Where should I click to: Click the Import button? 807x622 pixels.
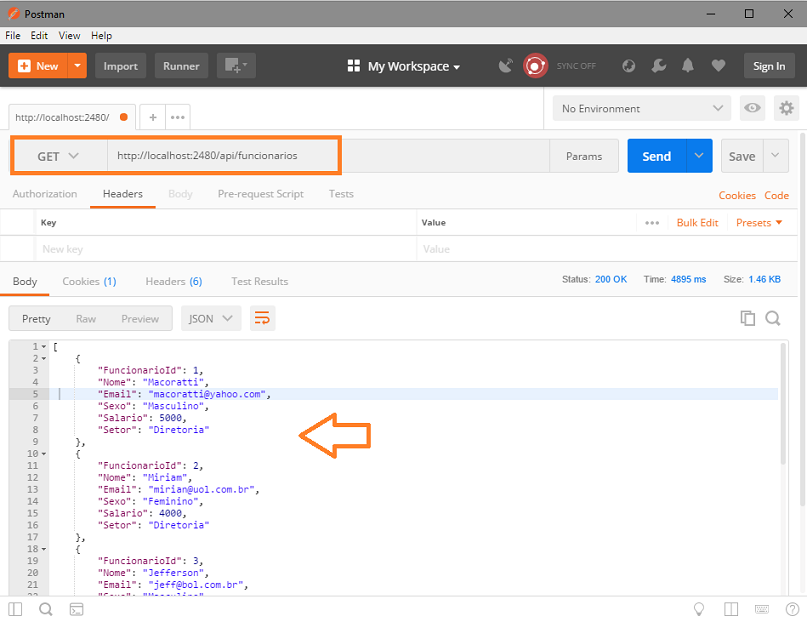(120, 66)
